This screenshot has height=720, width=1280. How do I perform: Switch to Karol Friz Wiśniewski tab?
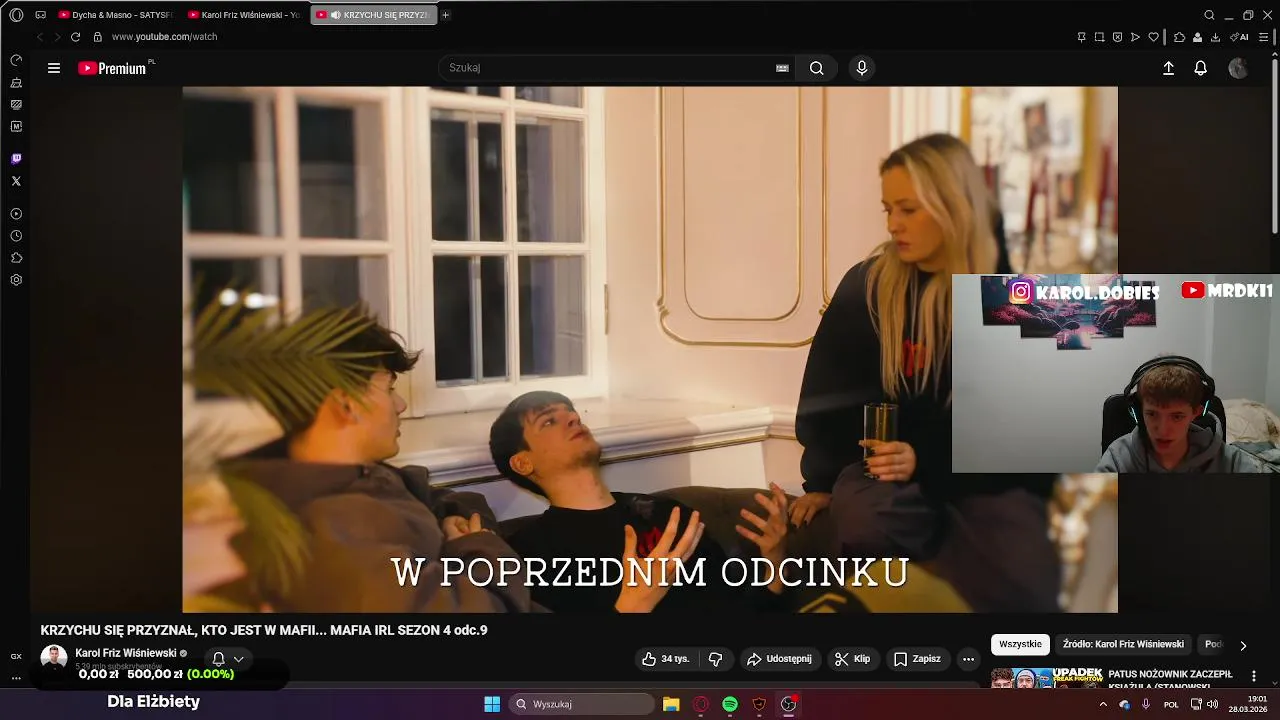click(x=244, y=15)
